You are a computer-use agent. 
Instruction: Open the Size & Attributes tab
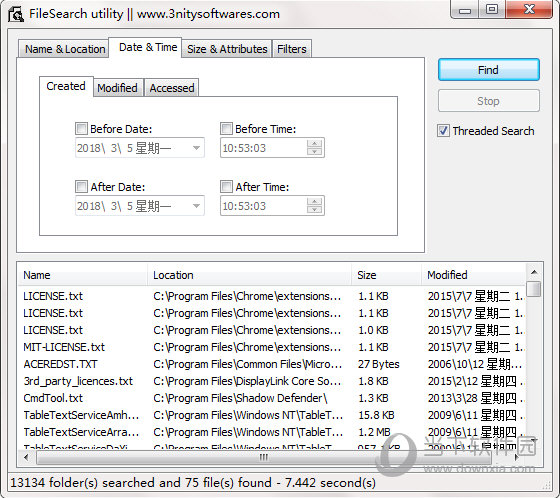(x=227, y=49)
